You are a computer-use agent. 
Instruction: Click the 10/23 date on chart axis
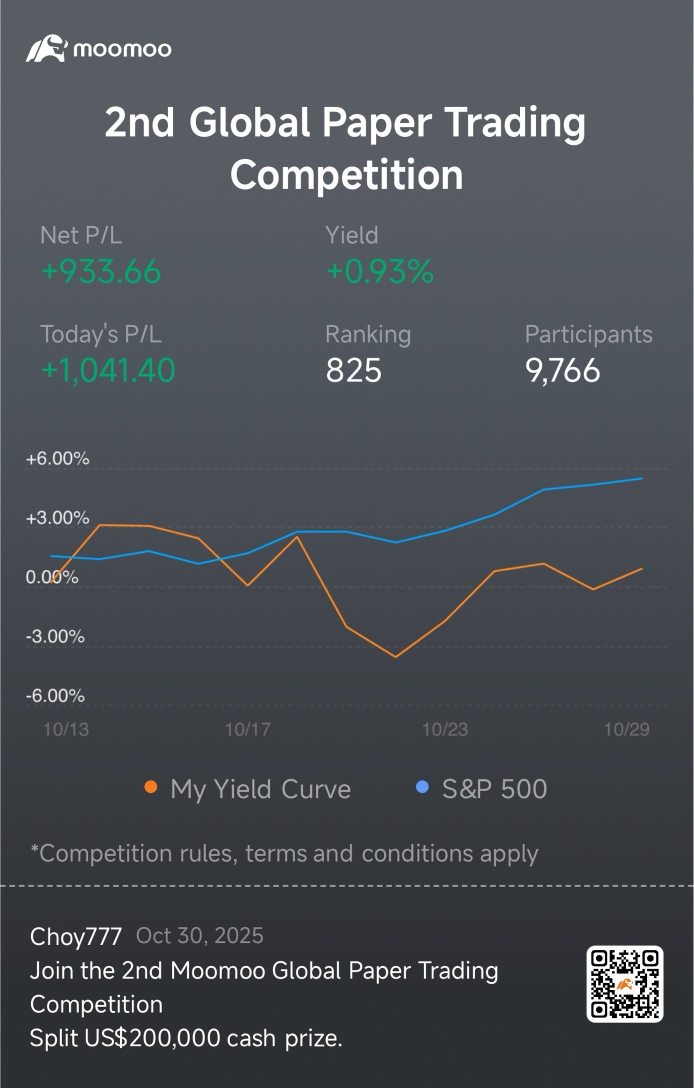(x=445, y=730)
